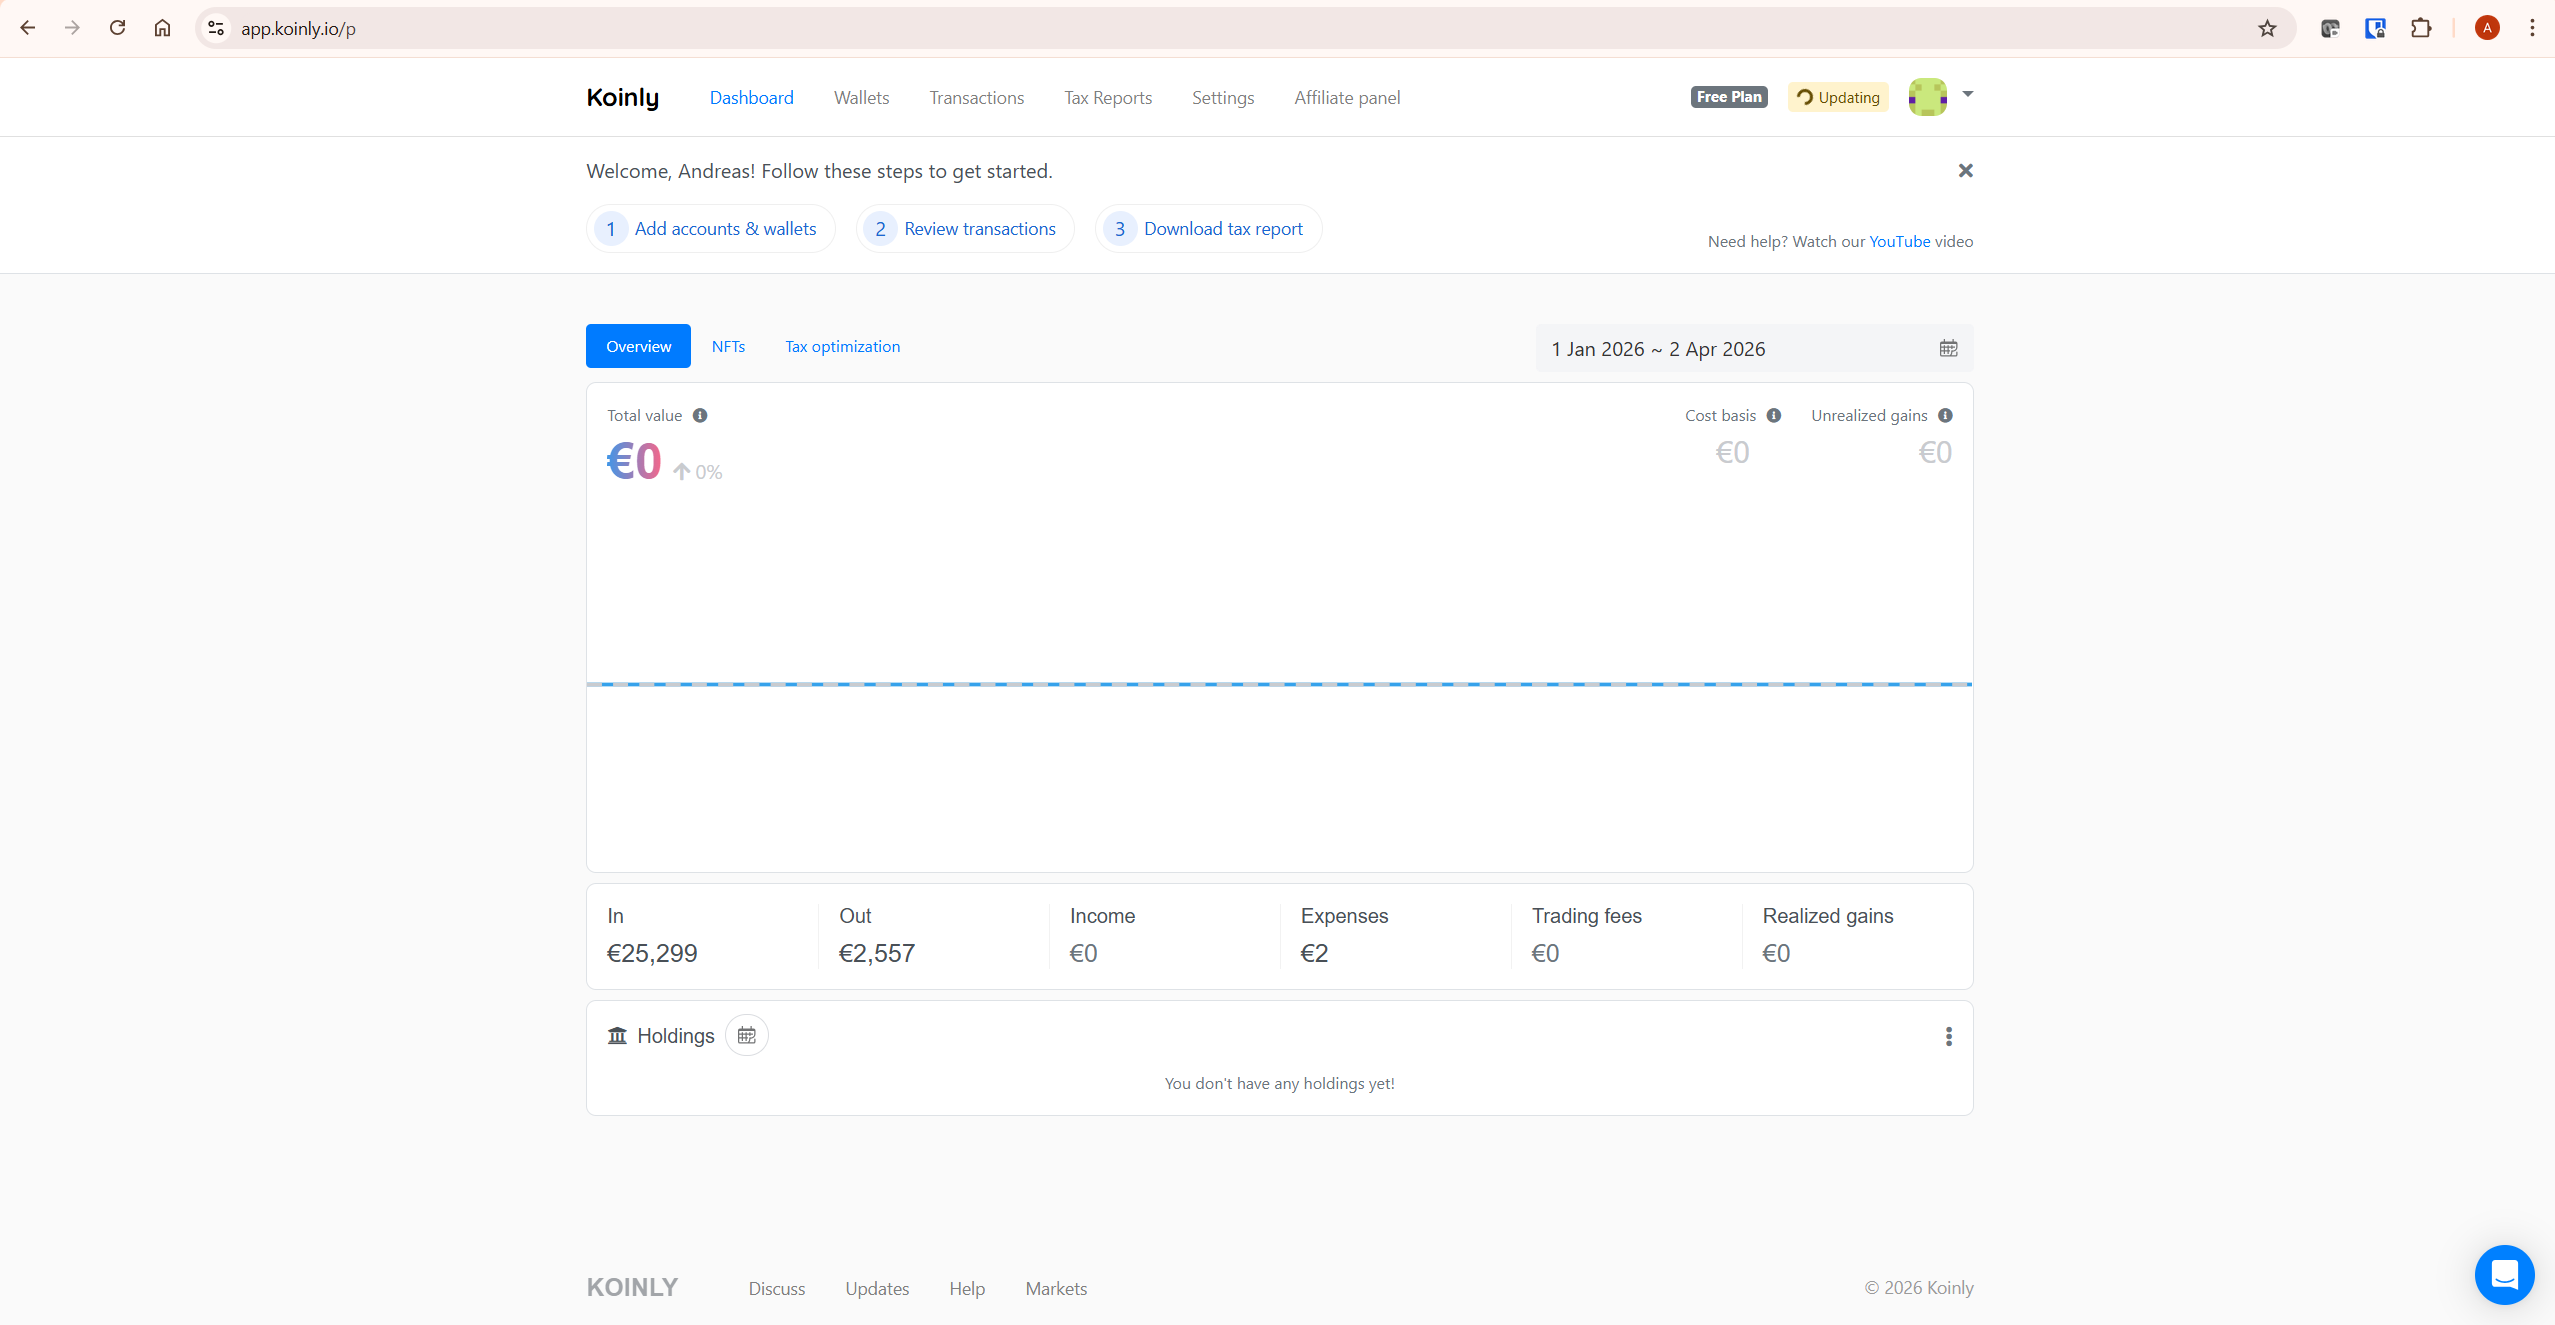Switch to the Tax optimization tab
Viewport: 2555px width, 1325px height.
[841, 345]
